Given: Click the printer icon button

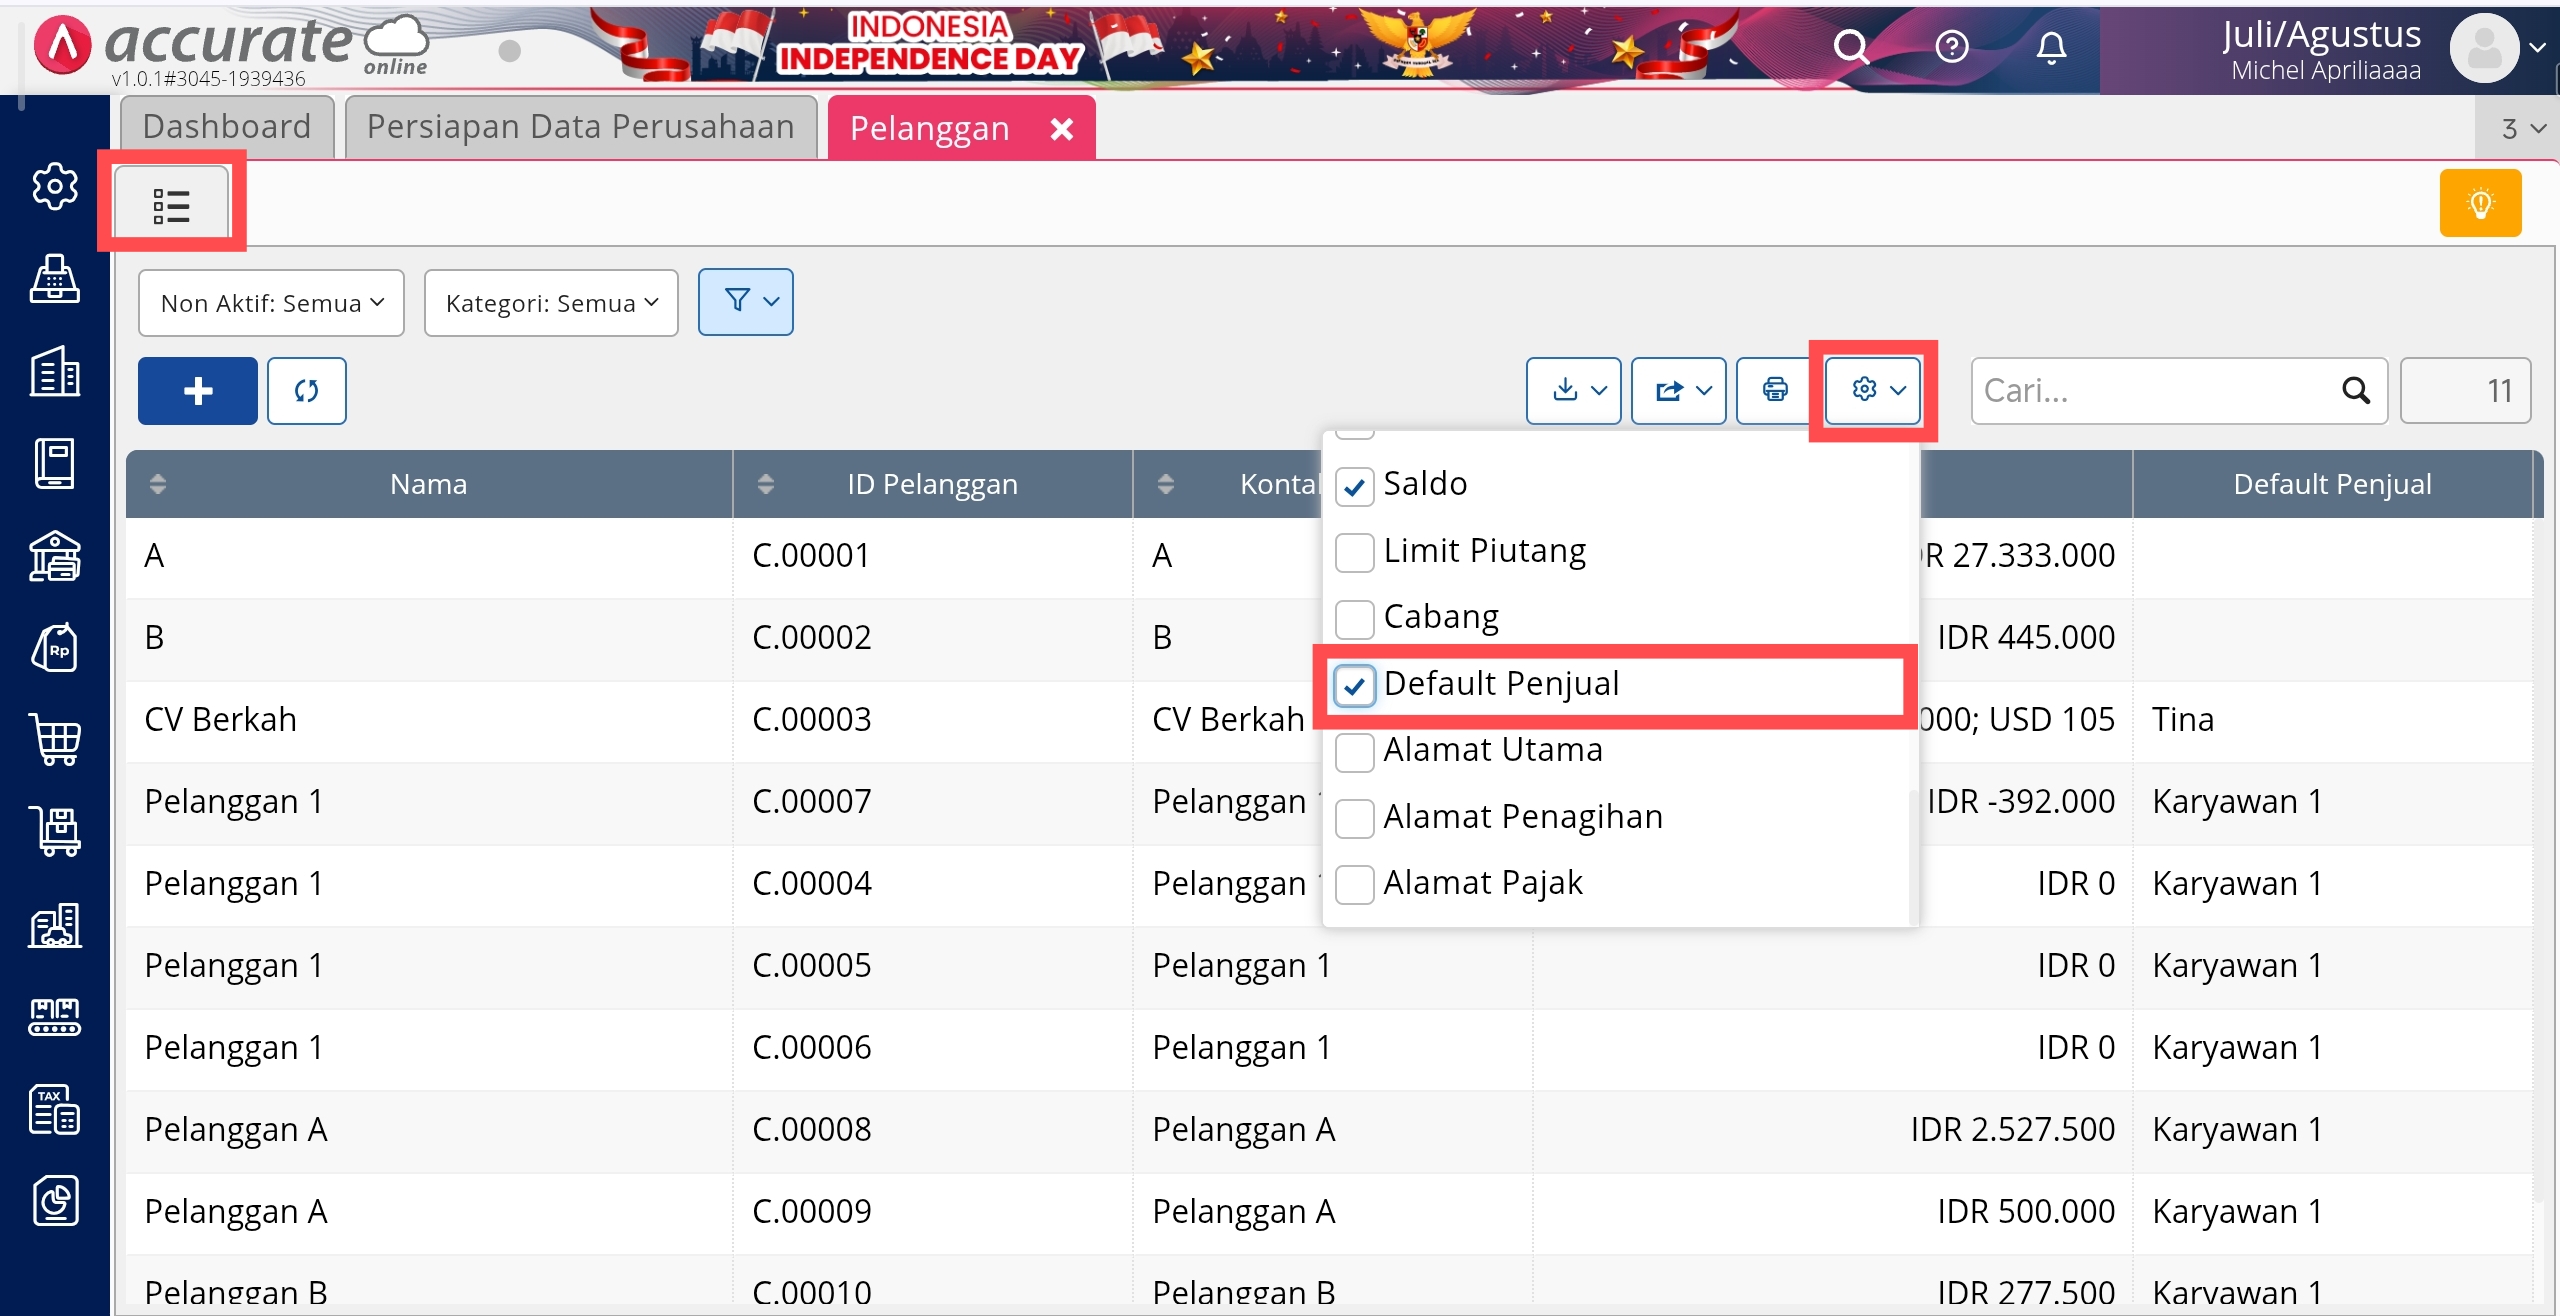Looking at the screenshot, I should click(x=1775, y=390).
